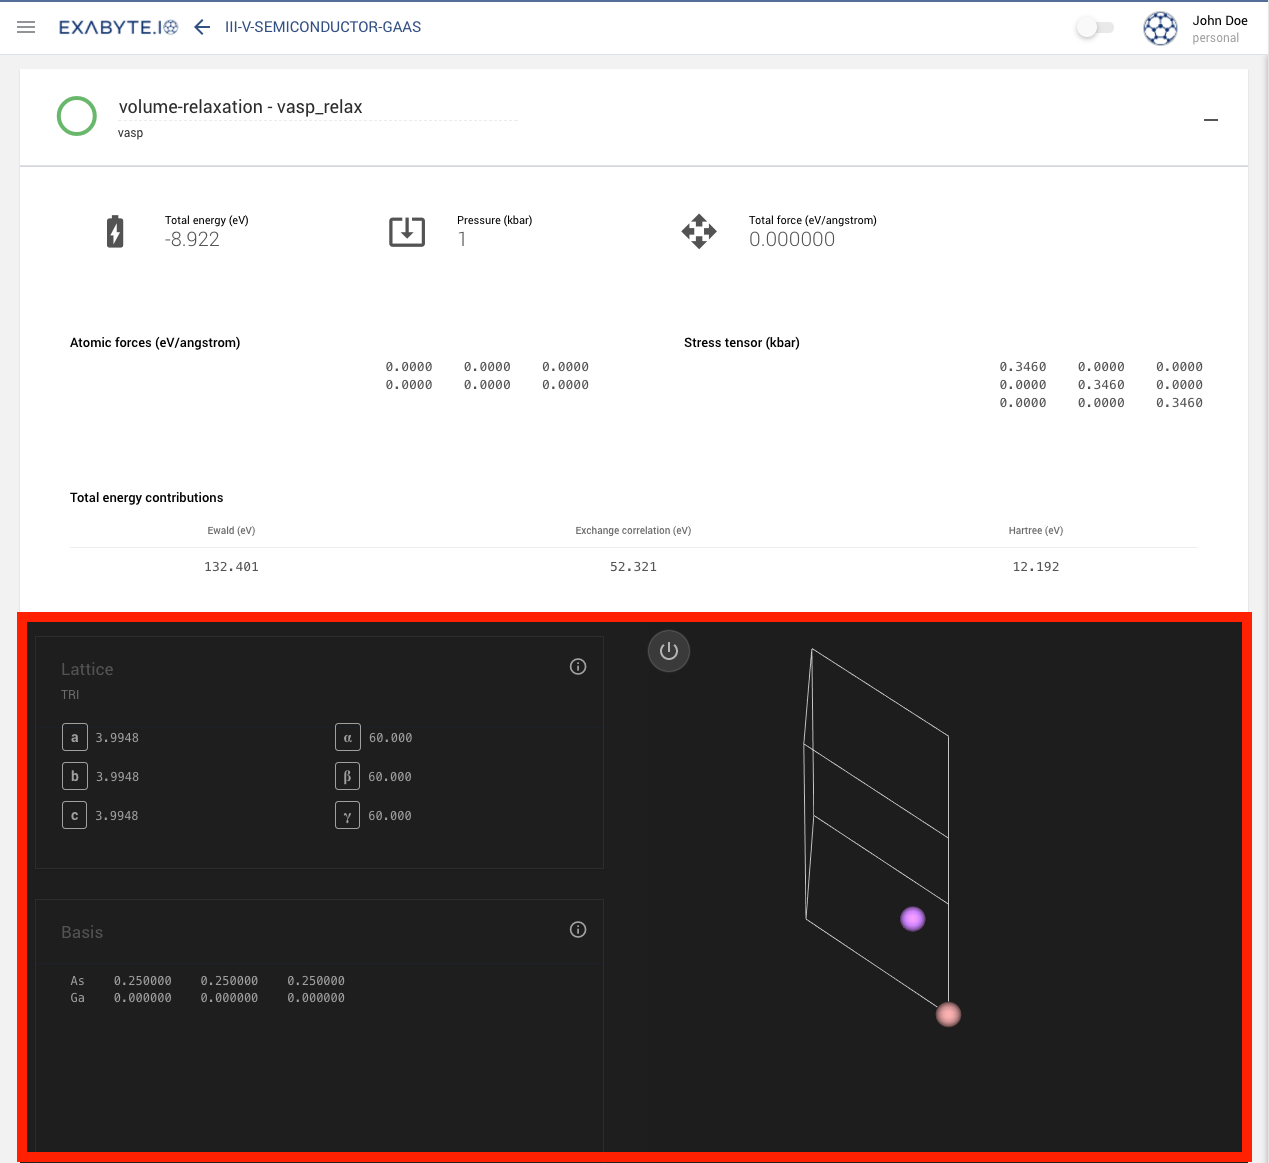Open the Basis info tooltip icon
This screenshot has height=1163, width=1269.
(577, 929)
